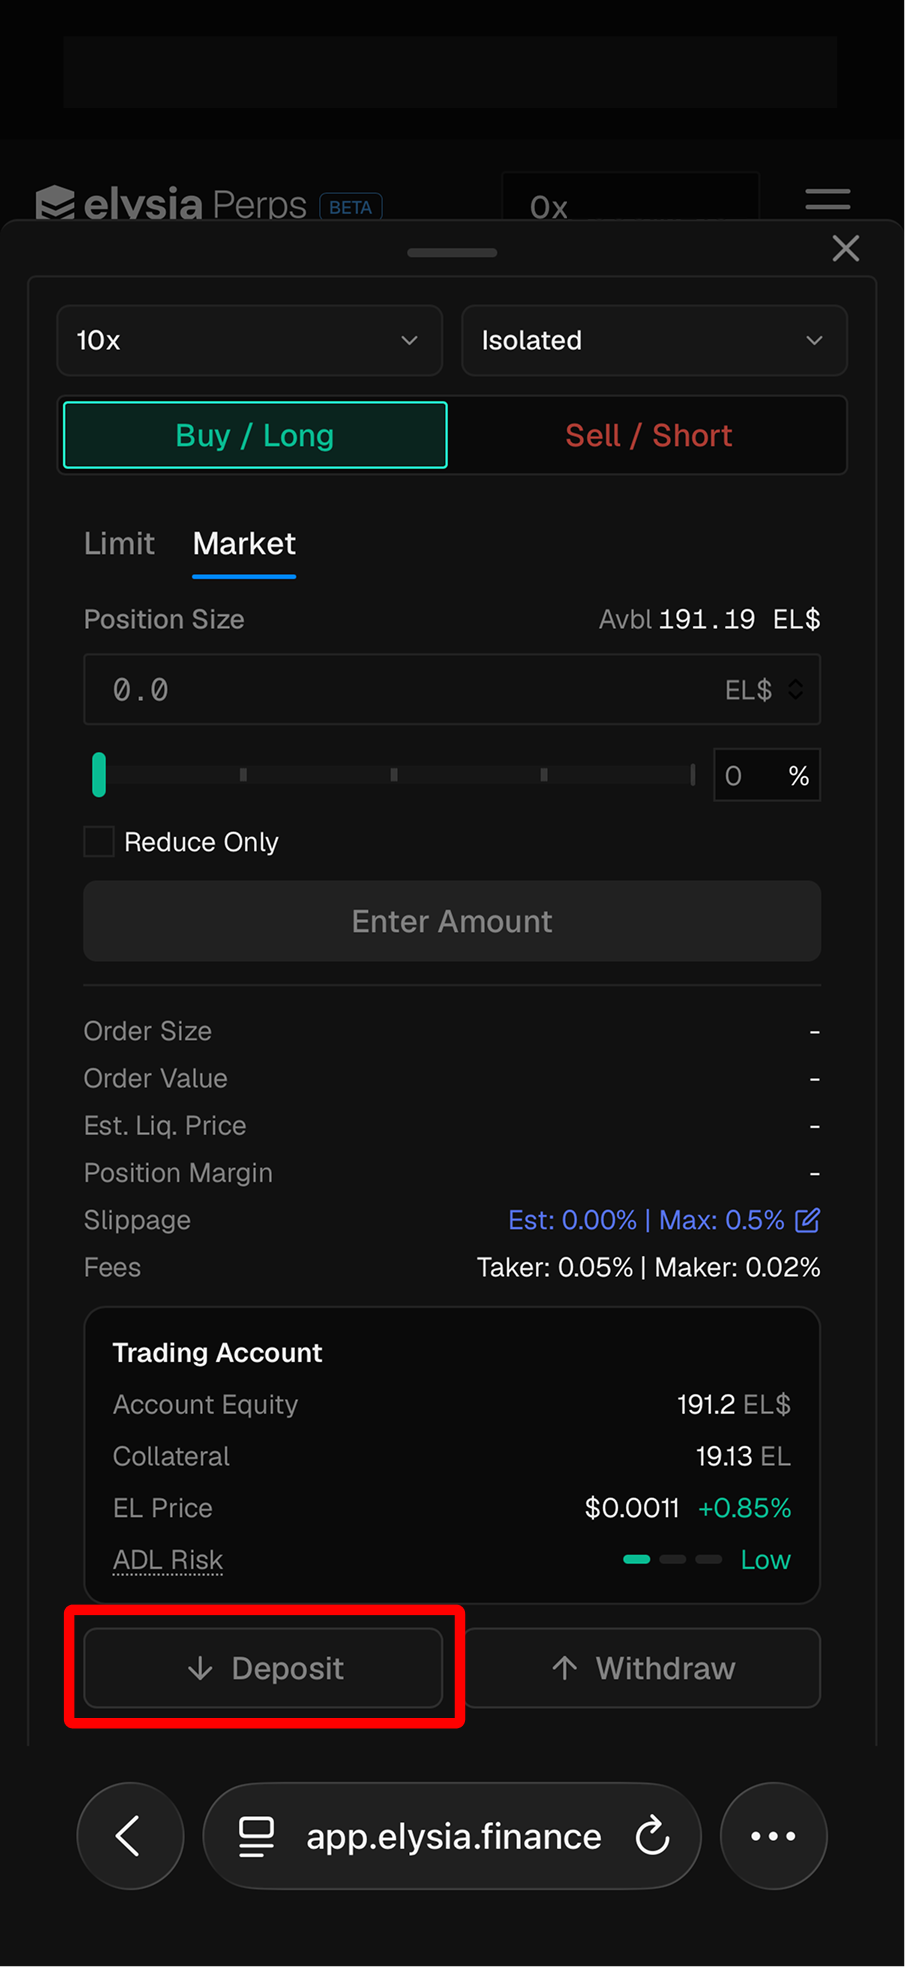Click the Avbl 191.19 EL$ balance
The width and height of the screenshot is (905, 1967).
pos(709,619)
